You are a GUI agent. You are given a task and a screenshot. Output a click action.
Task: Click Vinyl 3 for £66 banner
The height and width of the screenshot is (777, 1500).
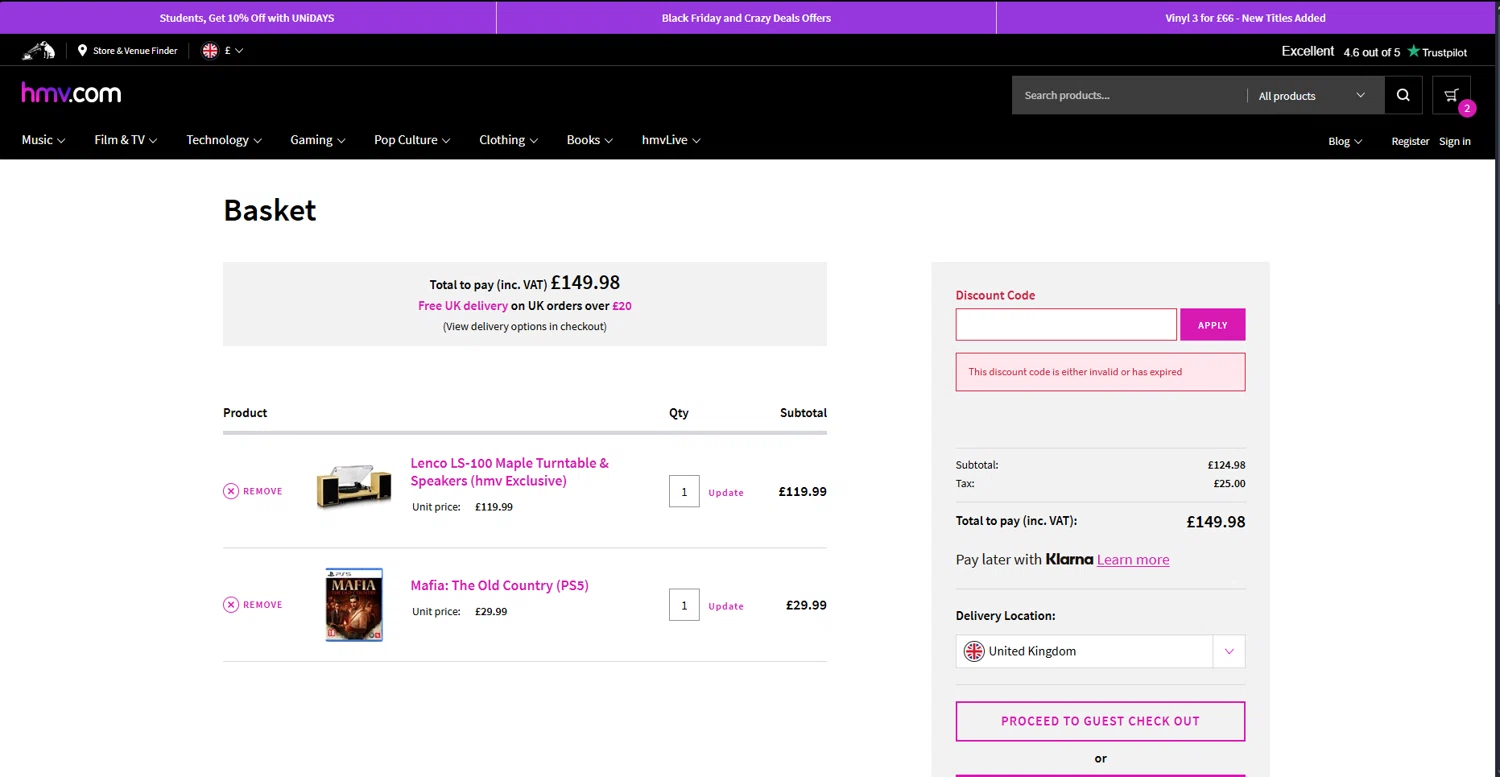1245,18
